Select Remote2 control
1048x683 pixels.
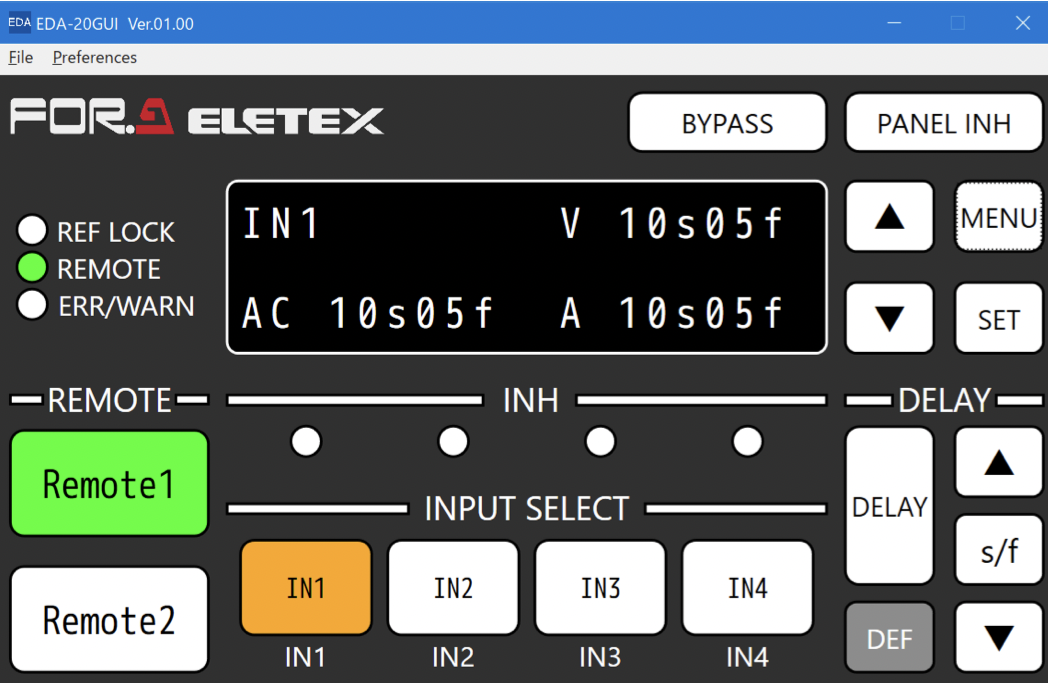coord(109,620)
